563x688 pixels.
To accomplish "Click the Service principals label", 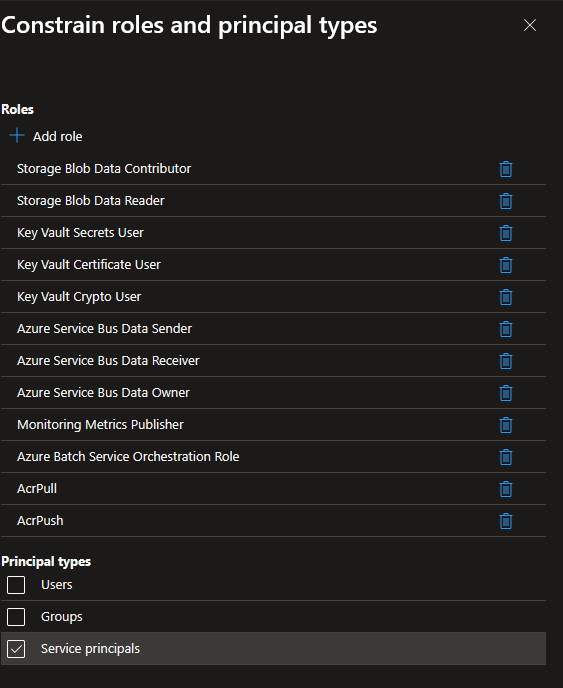I will [90, 649].
